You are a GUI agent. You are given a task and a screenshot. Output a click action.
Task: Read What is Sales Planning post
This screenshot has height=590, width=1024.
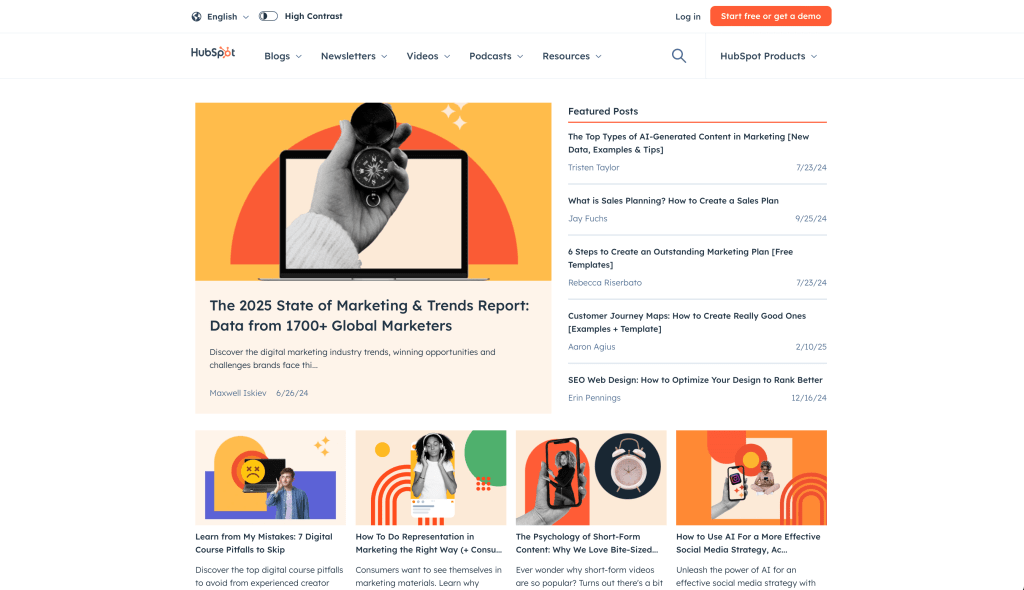pyautogui.click(x=673, y=201)
